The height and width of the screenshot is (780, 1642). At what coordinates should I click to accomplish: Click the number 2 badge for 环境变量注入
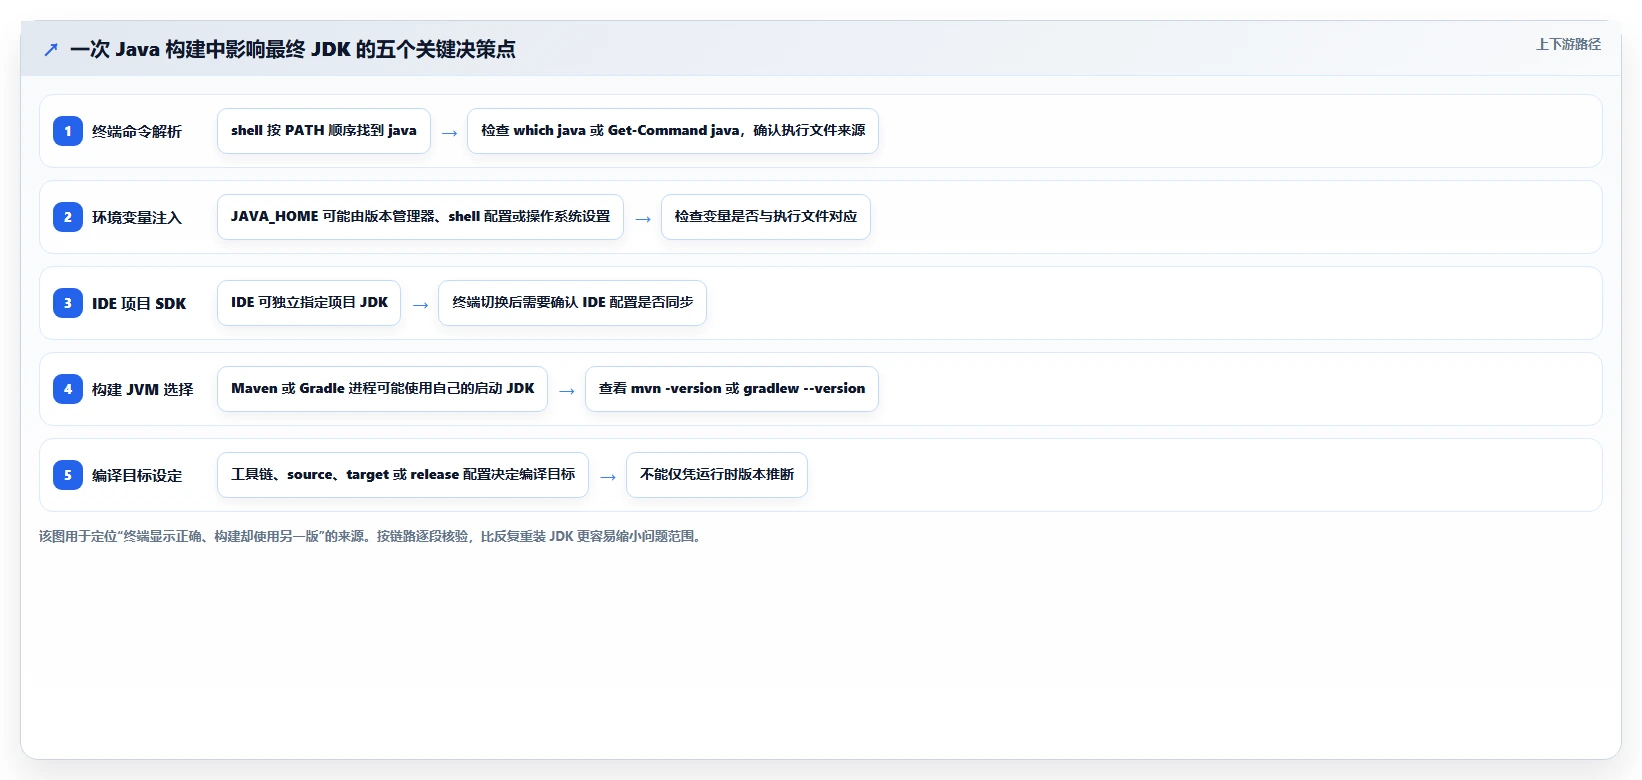68,217
